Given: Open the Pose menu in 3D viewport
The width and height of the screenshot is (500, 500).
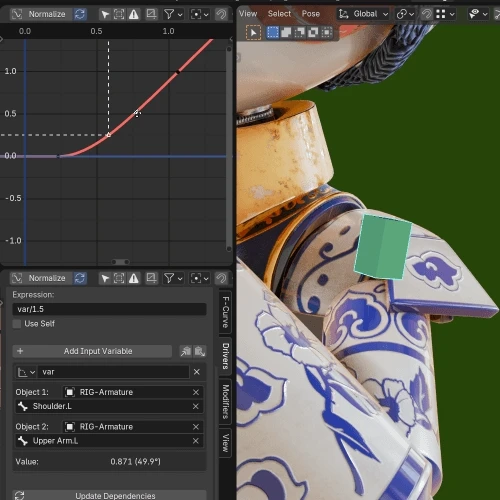Looking at the screenshot, I should [x=311, y=14].
